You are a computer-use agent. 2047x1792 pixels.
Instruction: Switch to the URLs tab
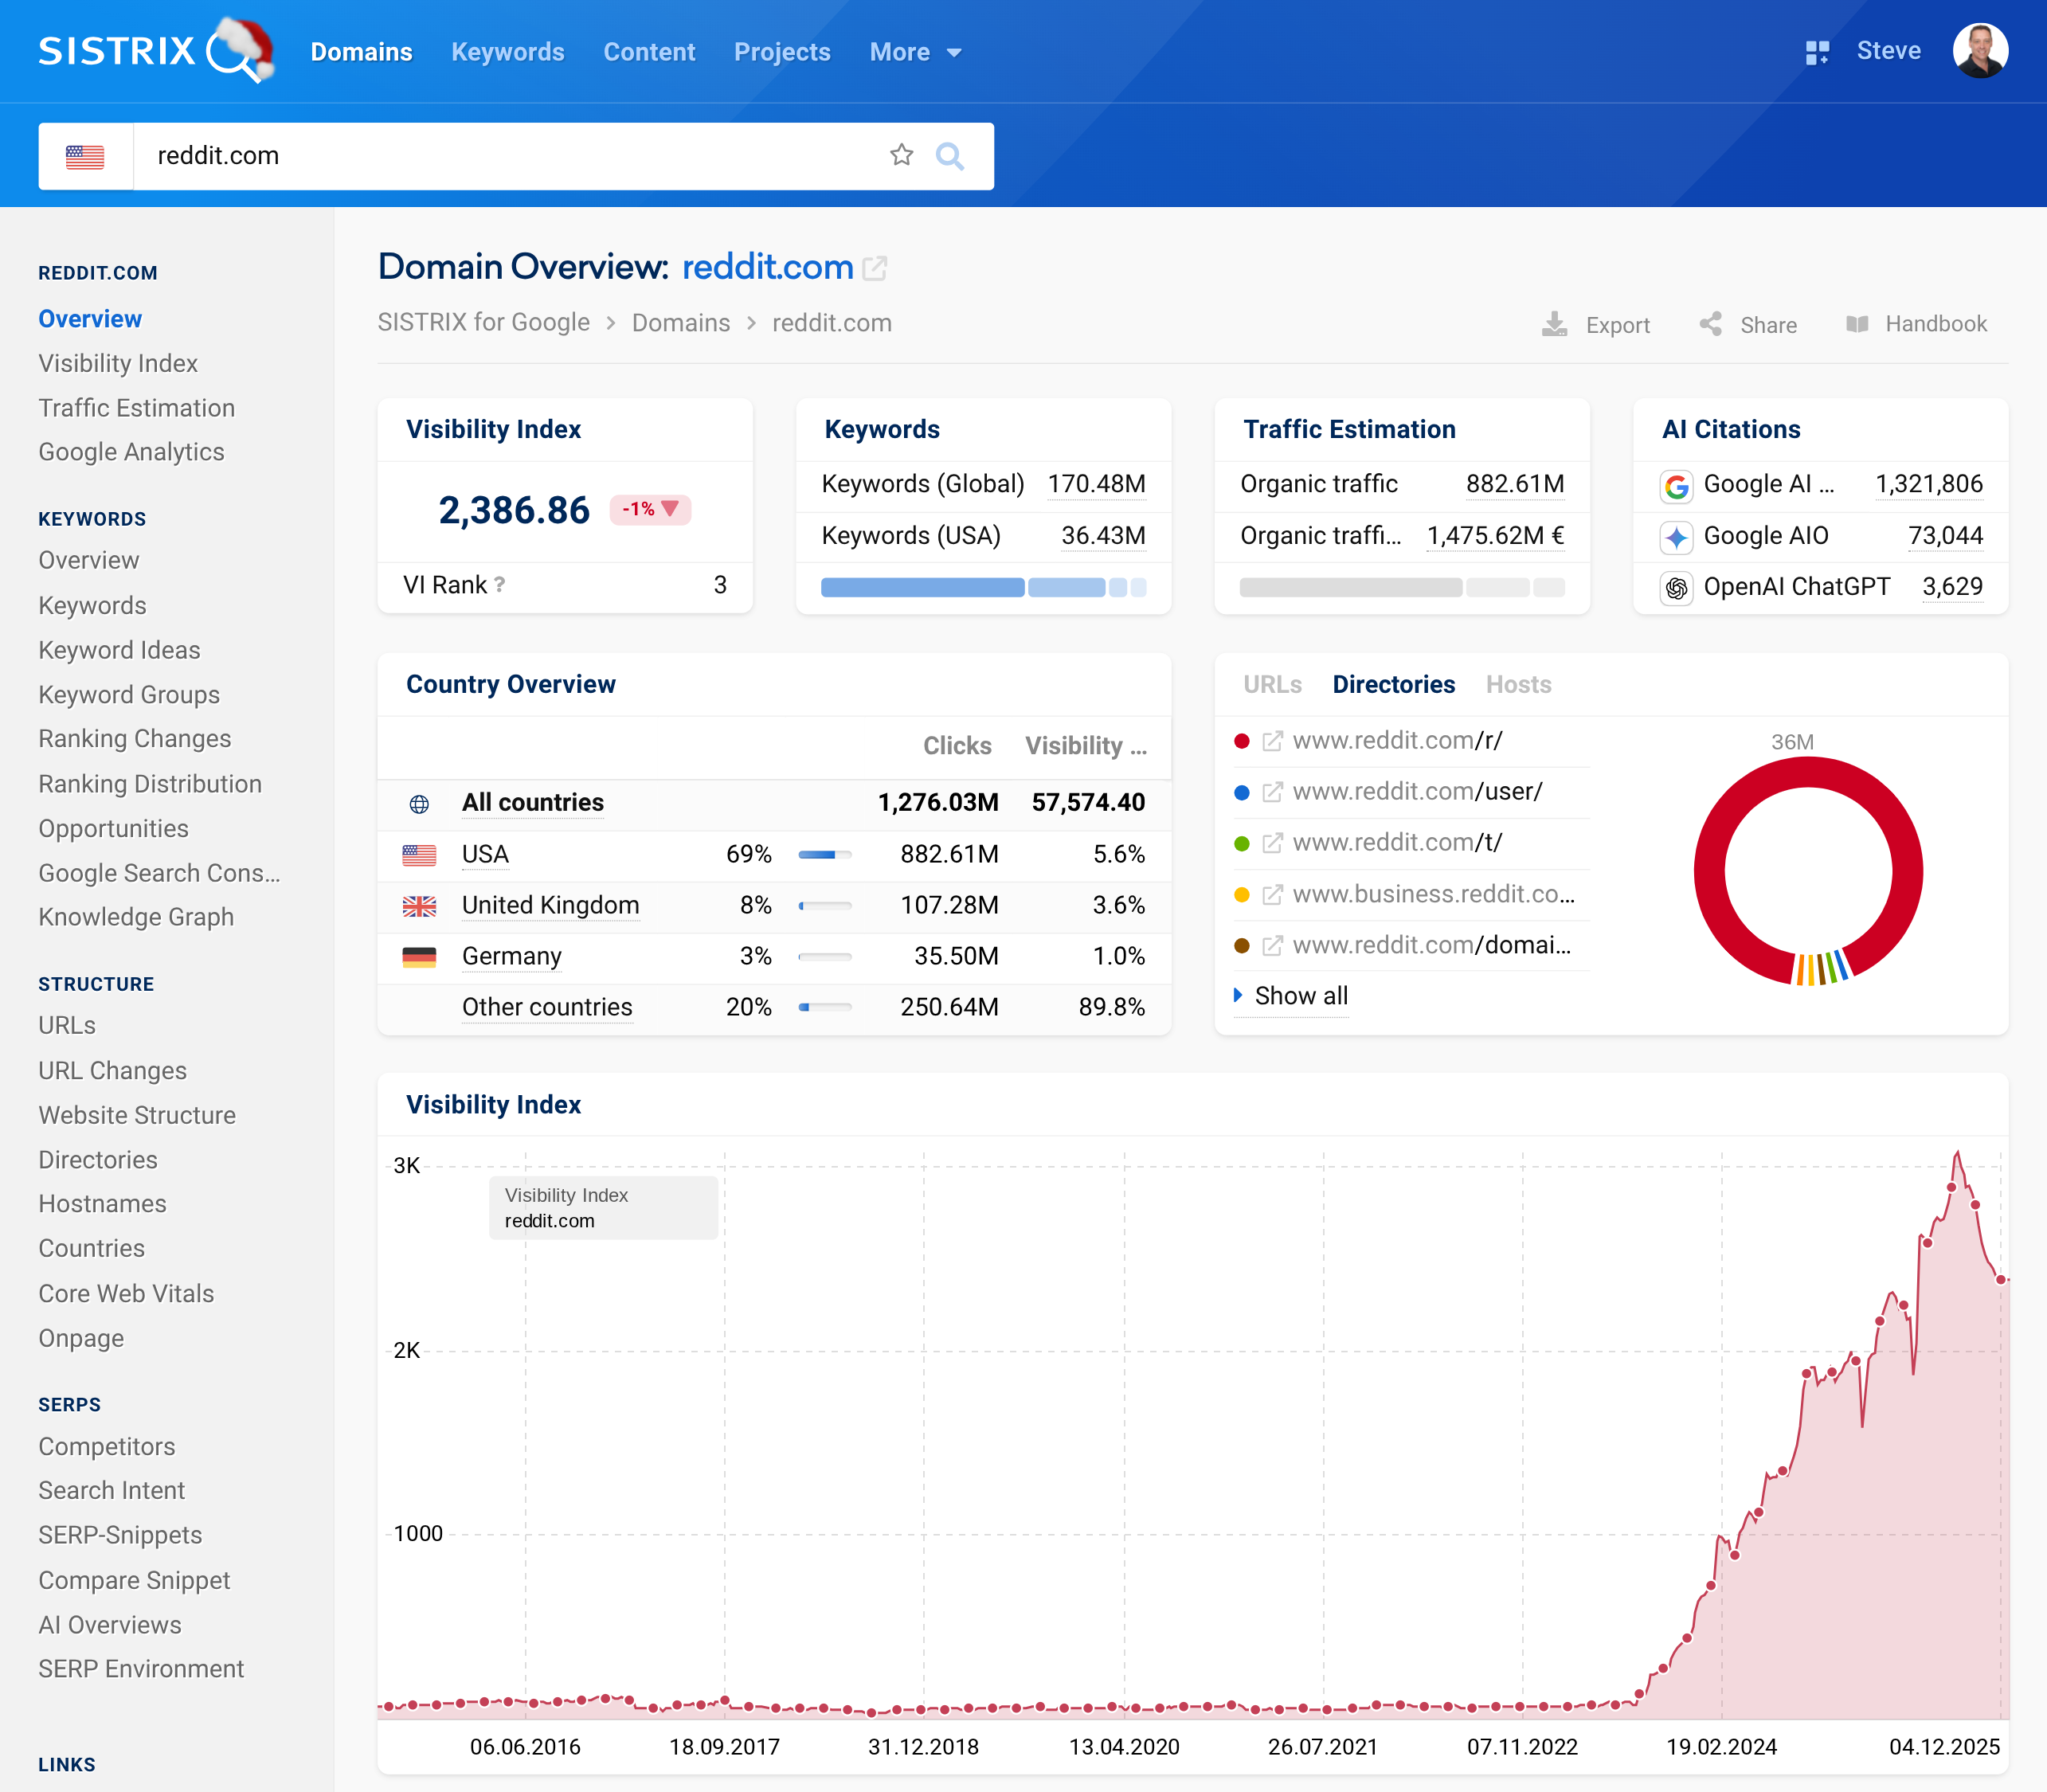(x=1272, y=684)
